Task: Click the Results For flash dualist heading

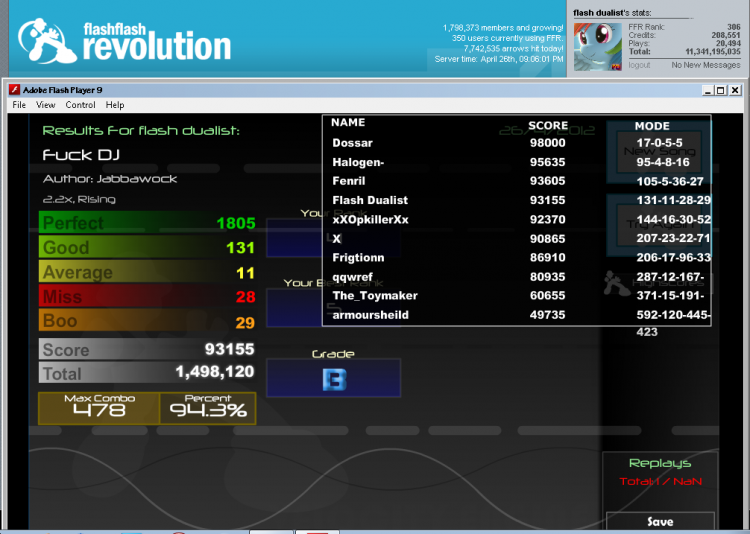Action: point(141,131)
